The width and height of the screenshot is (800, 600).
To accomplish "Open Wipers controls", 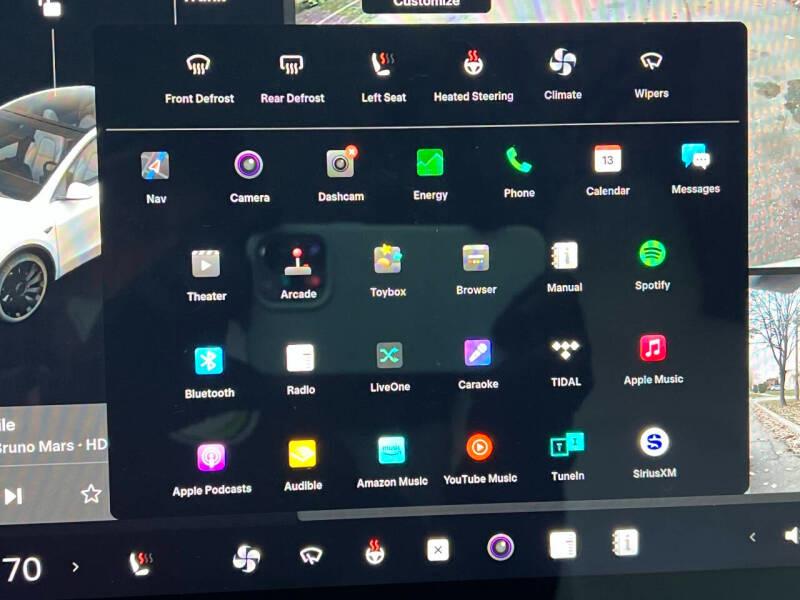I will click(651, 62).
